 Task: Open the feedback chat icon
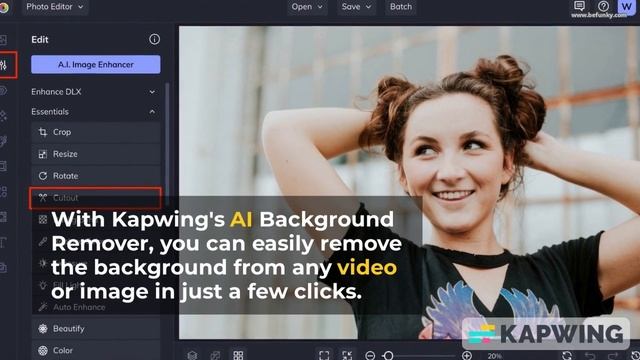coord(579,6)
